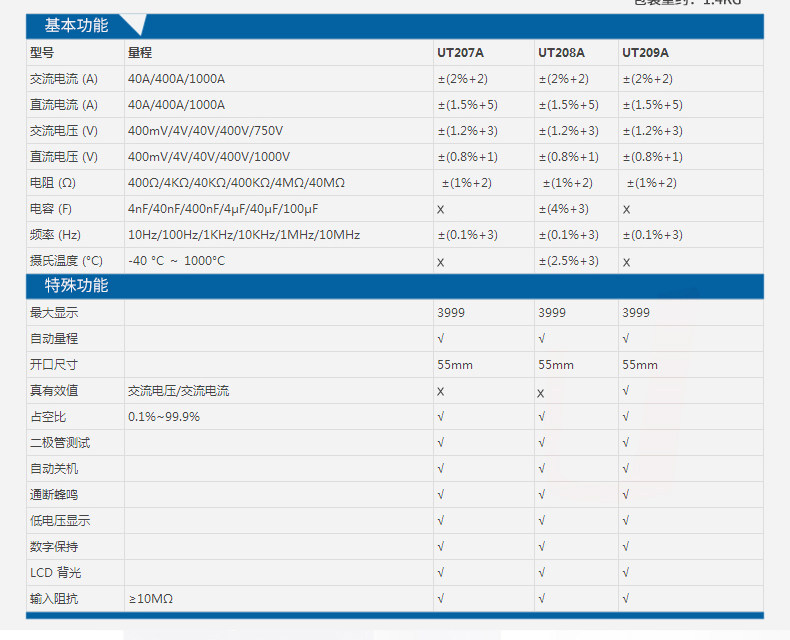The image size is (790, 640).
Task: Click UT208A X mark for 真有效值
Action: point(541,394)
